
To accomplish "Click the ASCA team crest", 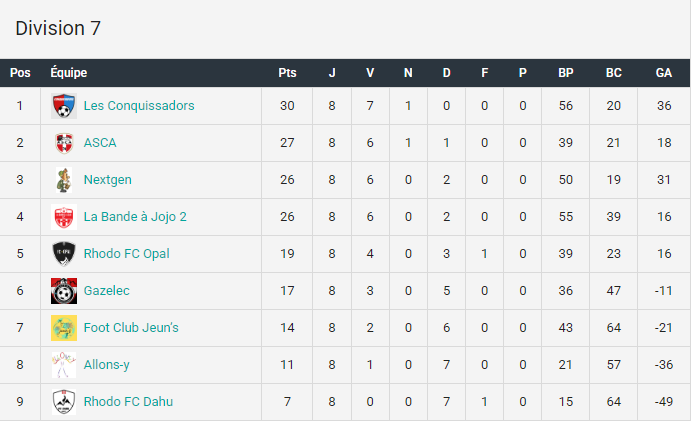I will tap(64, 143).
